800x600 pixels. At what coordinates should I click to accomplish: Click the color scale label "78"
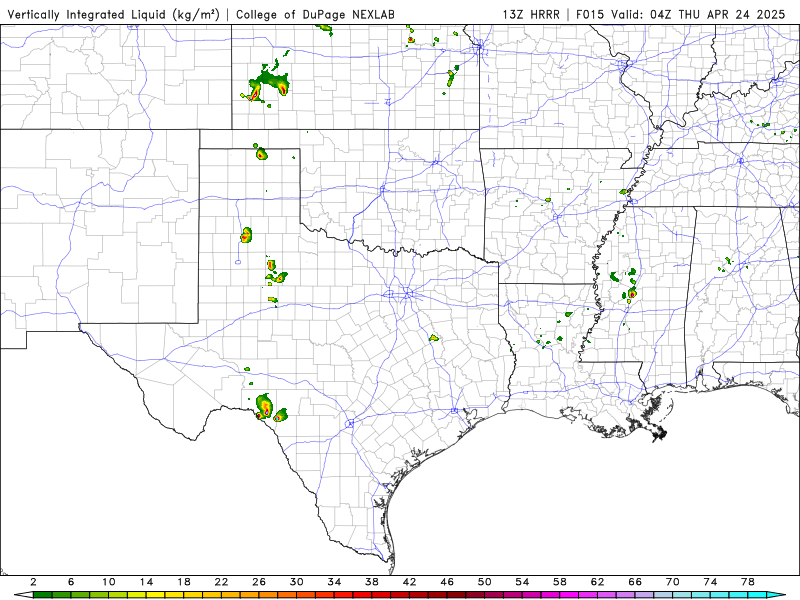pyautogui.click(x=748, y=582)
